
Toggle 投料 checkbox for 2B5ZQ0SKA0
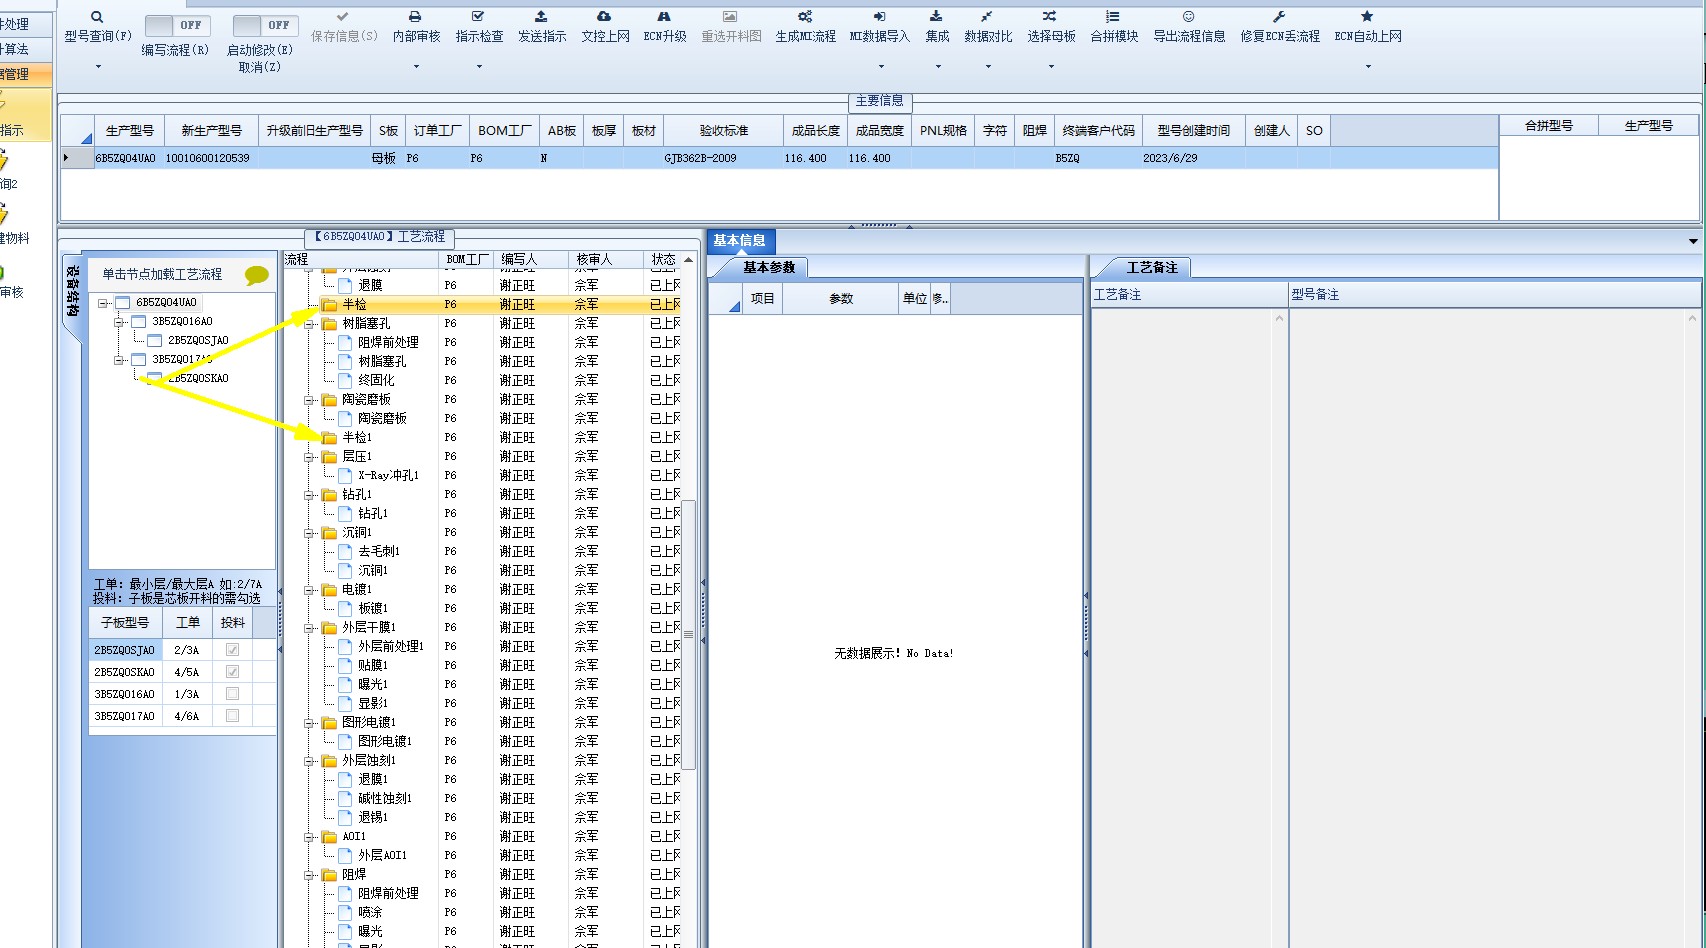click(x=232, y=672)
